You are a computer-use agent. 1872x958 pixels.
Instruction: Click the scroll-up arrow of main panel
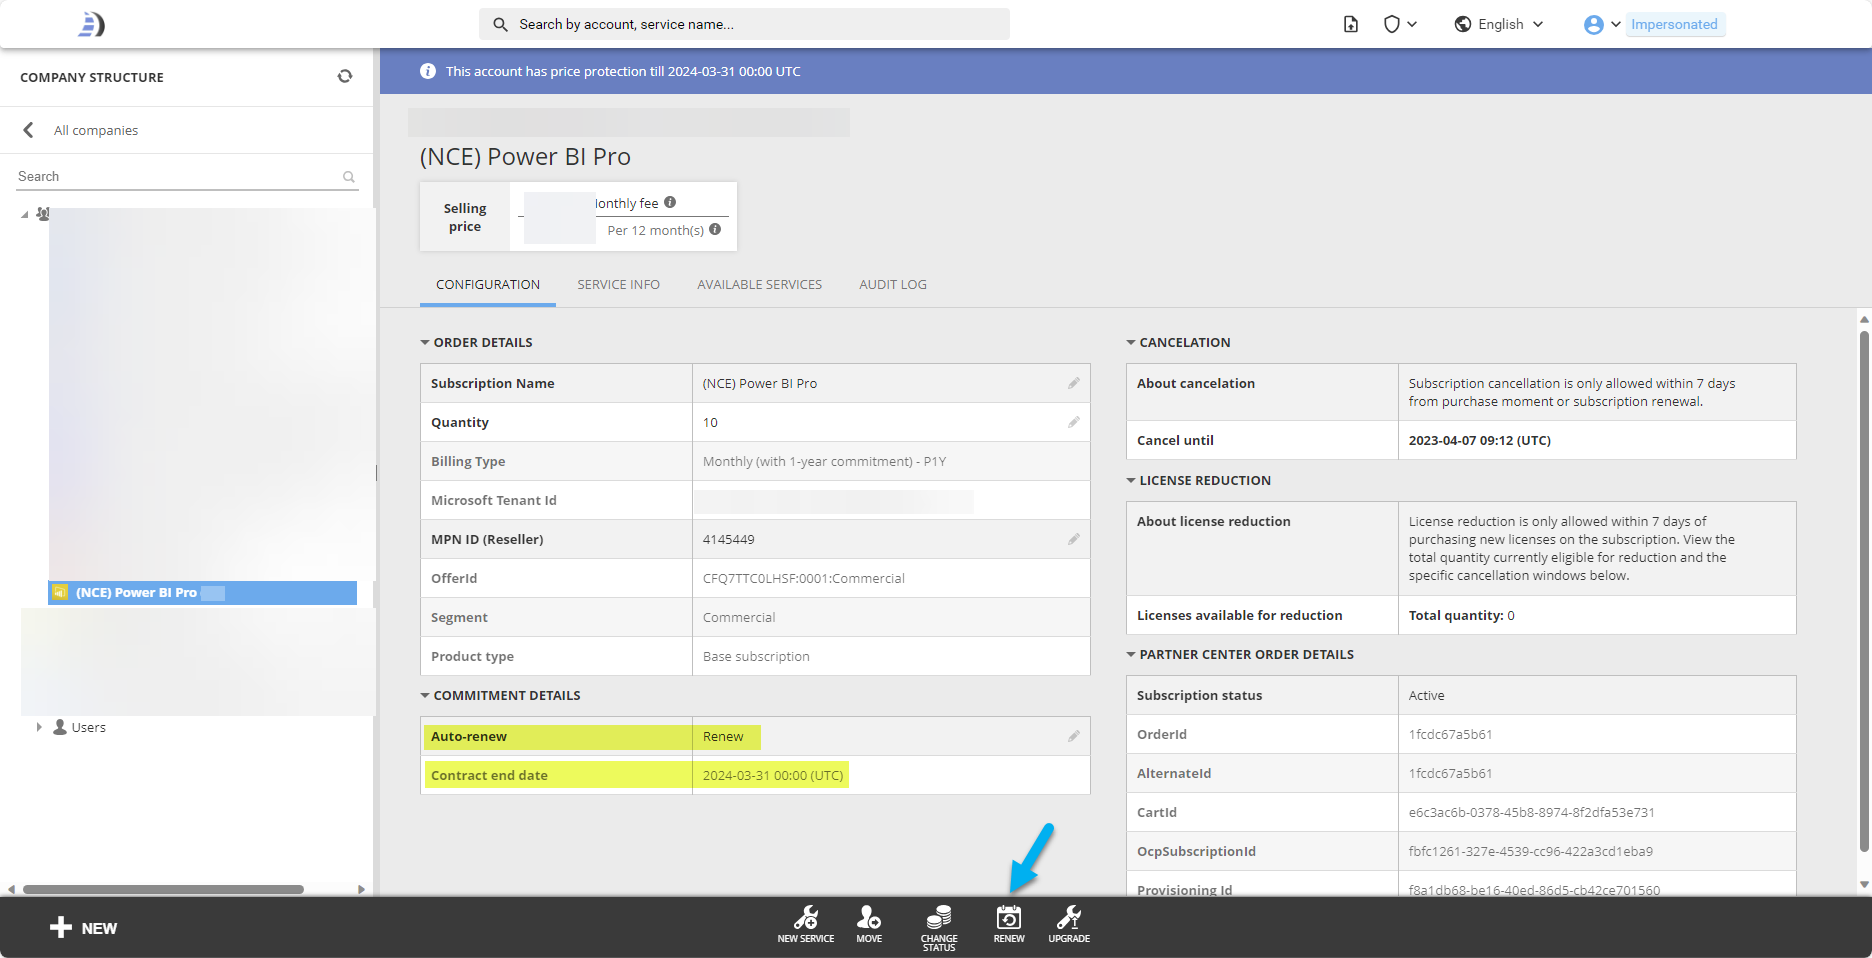tap(1864, 319)
